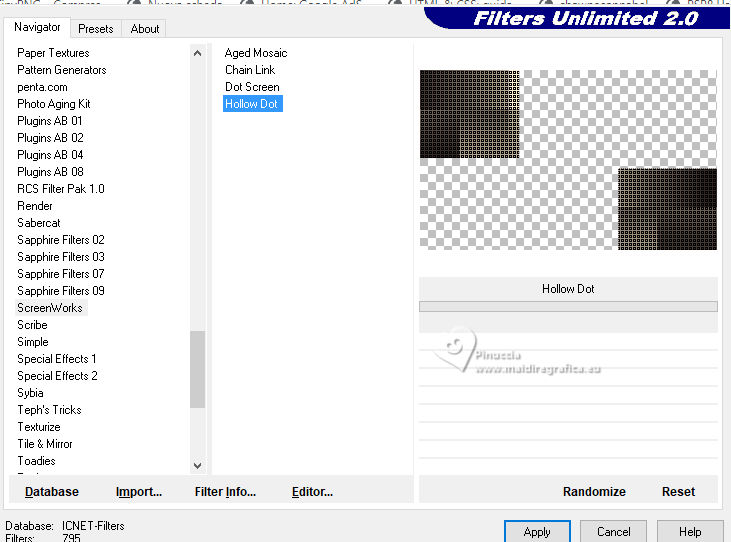Select Photo Aging Kit category
The width and height of the screenshot is (731, 542).
pos(54,104)
